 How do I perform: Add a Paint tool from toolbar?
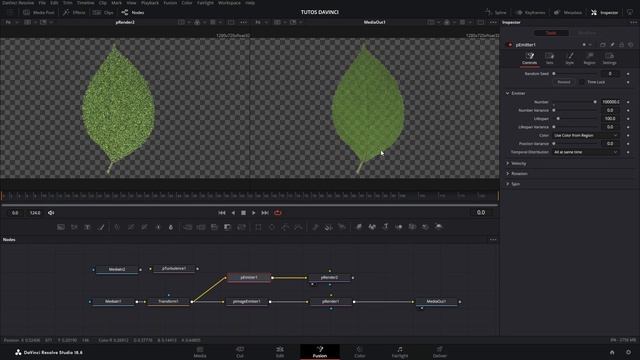(x=101, y=227)
